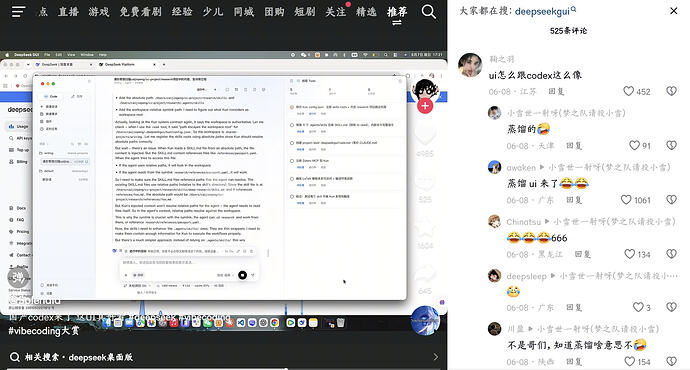Go to the 关注 tab
The height and width of the screenshot is (370, 690).
pos(335,12)
